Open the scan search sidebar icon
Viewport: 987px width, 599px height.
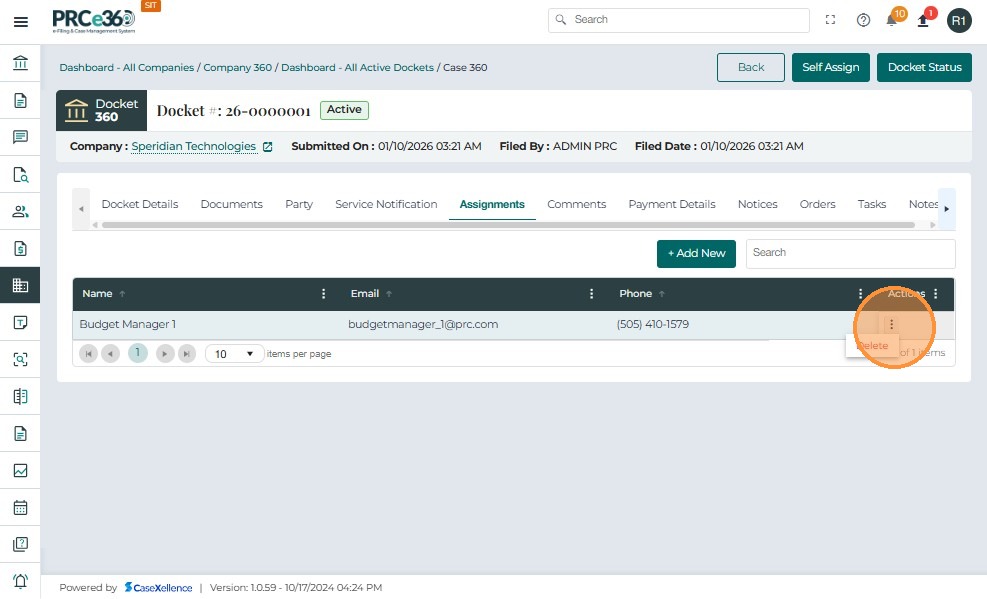click(x=20, y=359)
